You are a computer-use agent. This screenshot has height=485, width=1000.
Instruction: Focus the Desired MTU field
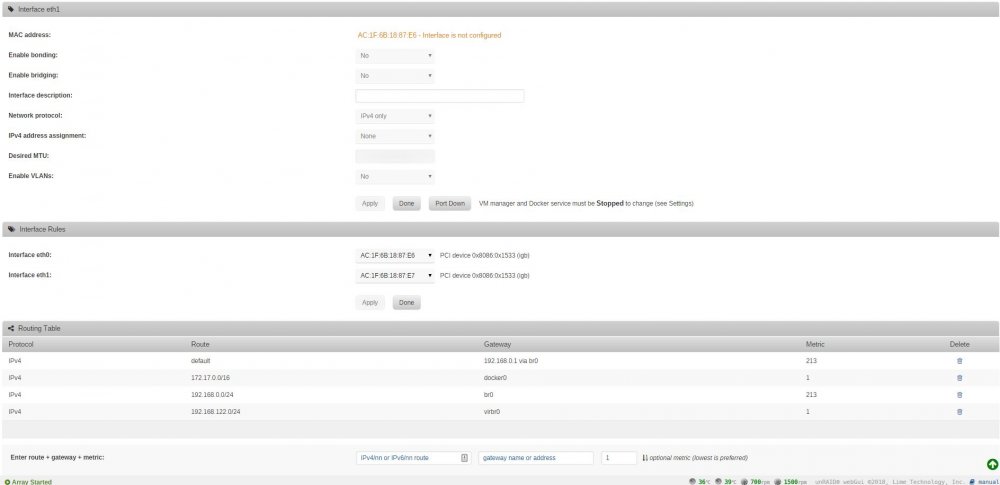point(395,156)
